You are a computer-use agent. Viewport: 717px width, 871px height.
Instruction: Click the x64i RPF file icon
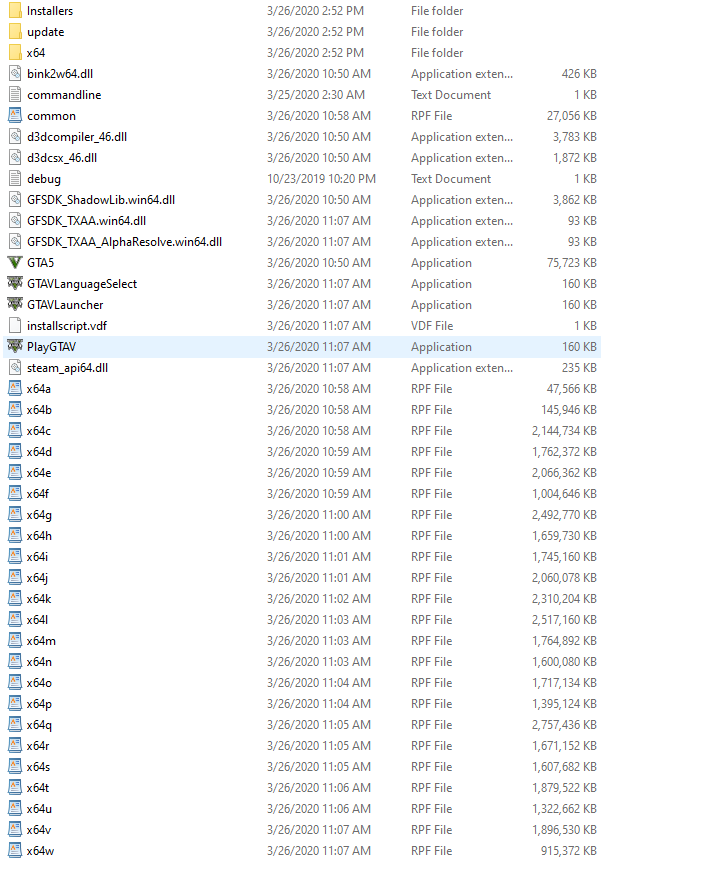coord(16,557)
